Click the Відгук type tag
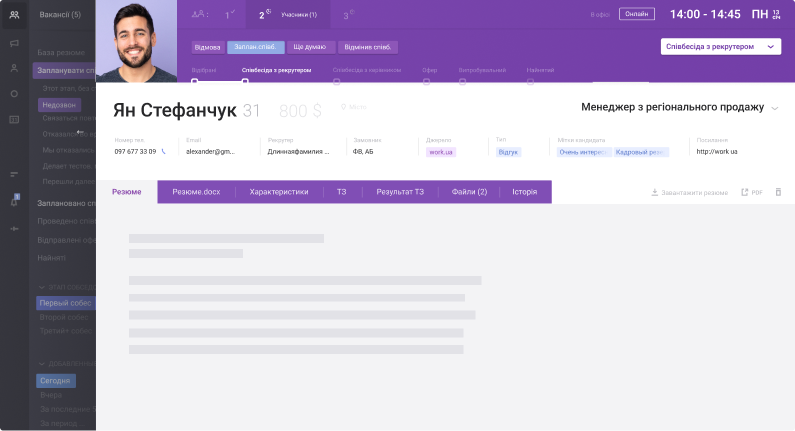Image resolution: width=795 pixels, height=431 pixels. point(508,152)
